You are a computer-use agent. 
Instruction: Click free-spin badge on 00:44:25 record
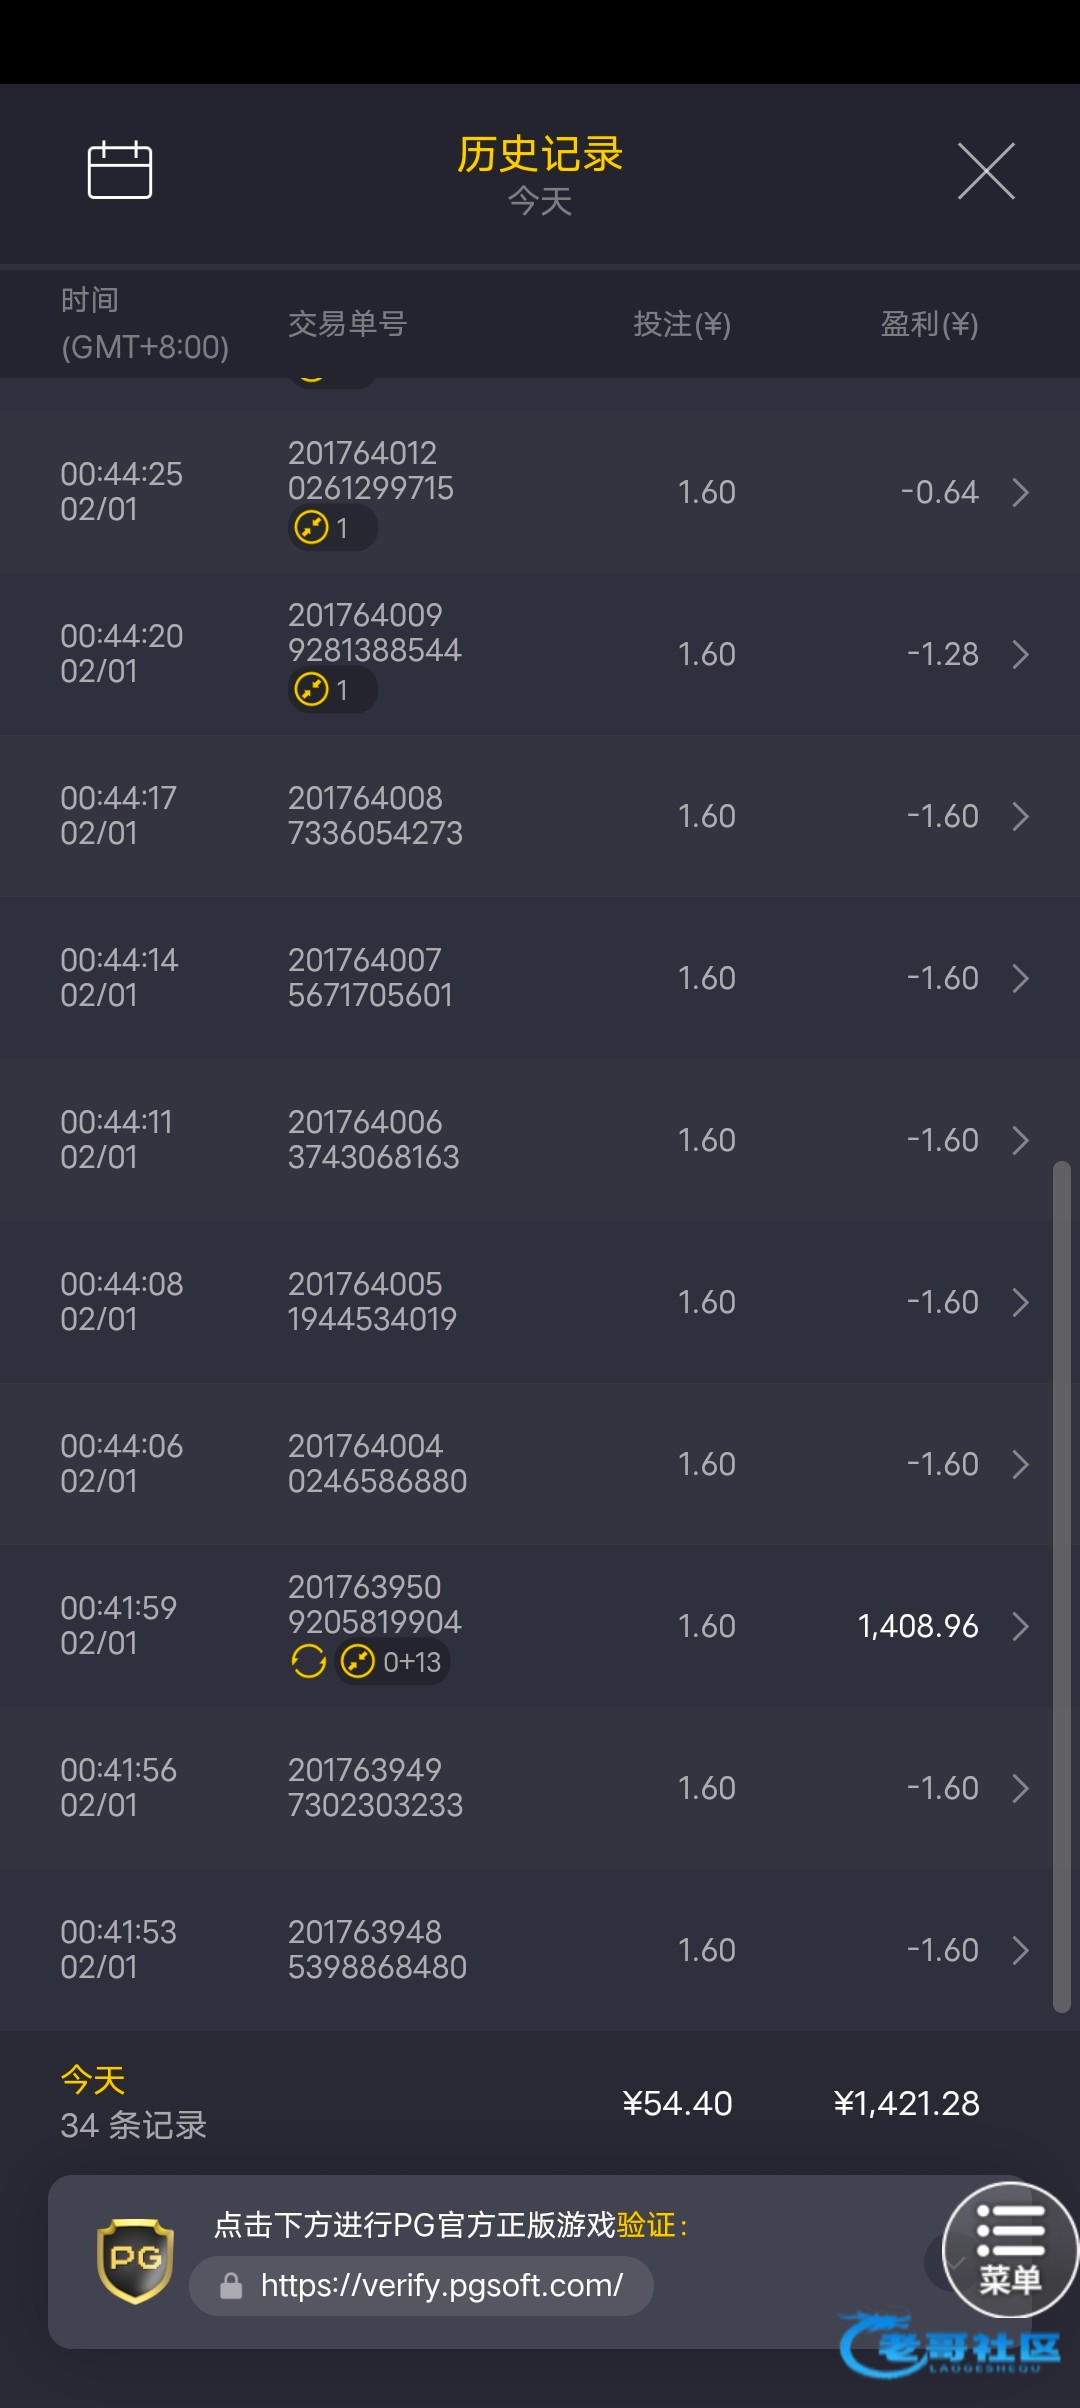(331, 527)
